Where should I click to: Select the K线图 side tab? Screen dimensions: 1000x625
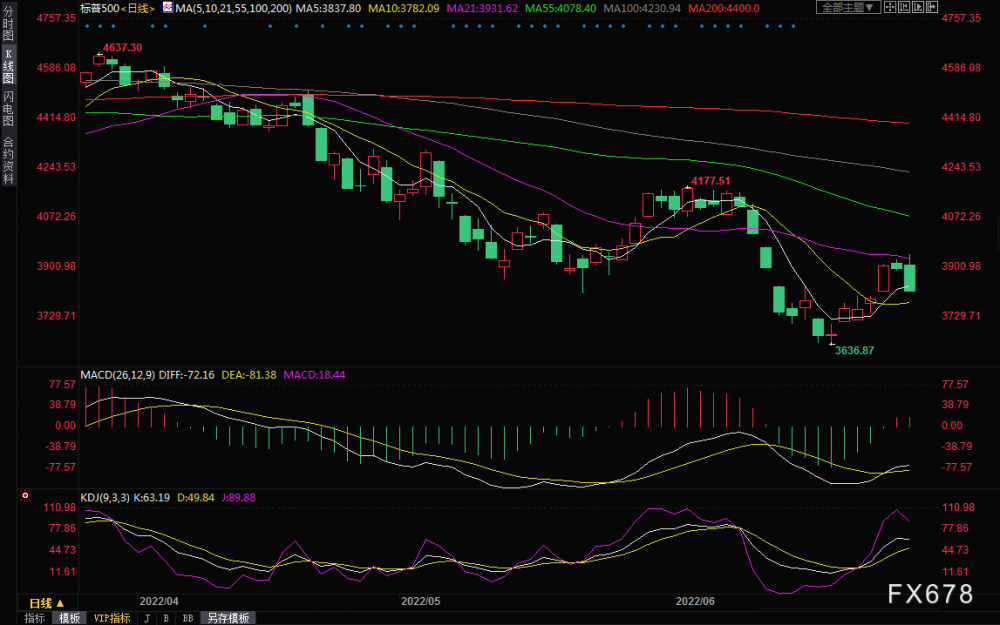pyautogui.click(x=8, y=66)
